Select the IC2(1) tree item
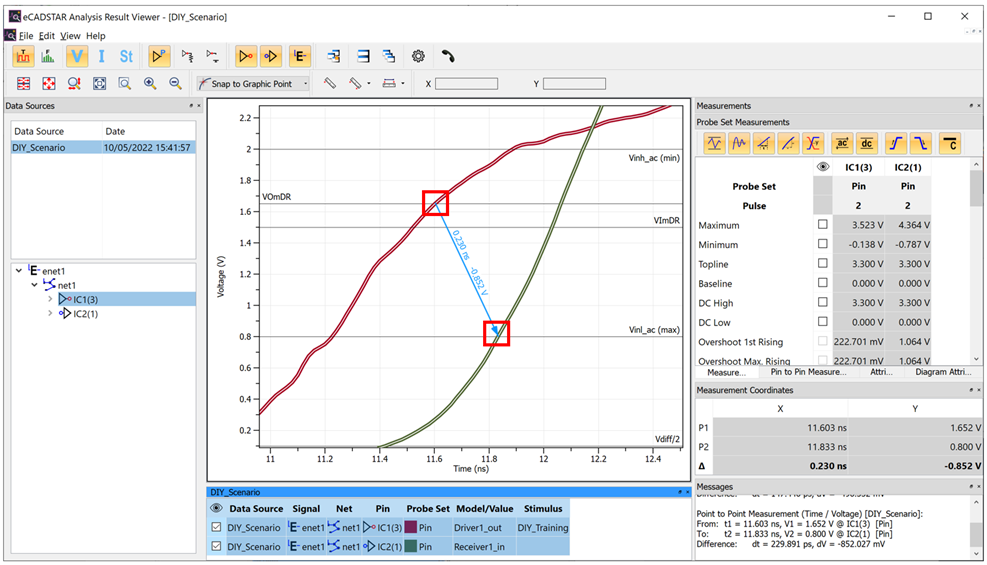The width and height of the screenshot is (987, 565). 85,313
